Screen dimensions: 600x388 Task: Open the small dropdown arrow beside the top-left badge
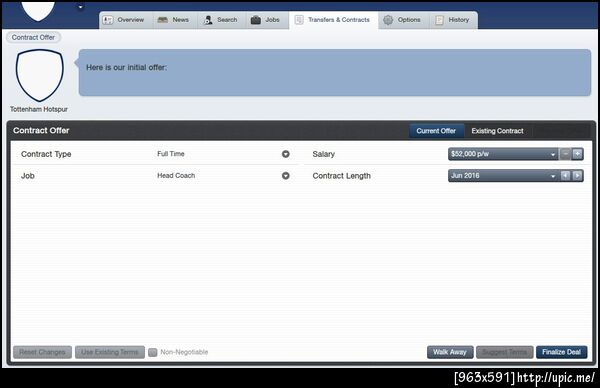pos(80,7)
